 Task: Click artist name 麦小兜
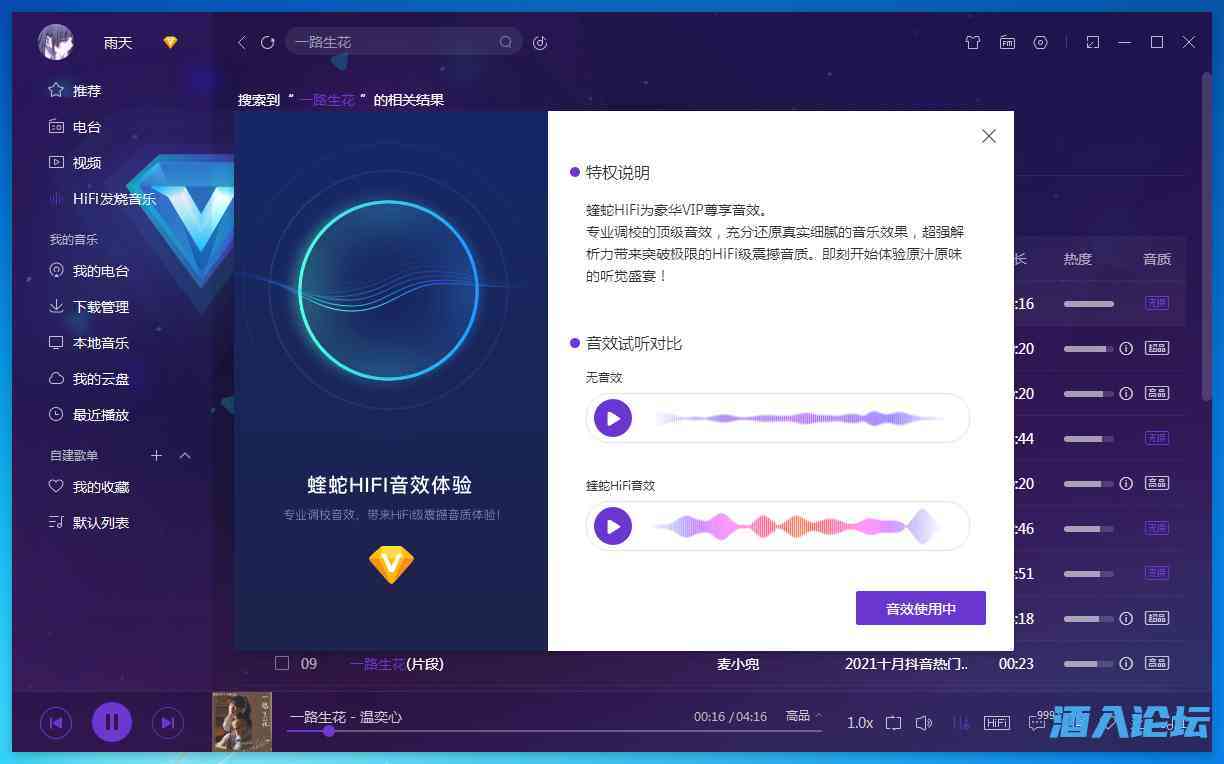738,663
